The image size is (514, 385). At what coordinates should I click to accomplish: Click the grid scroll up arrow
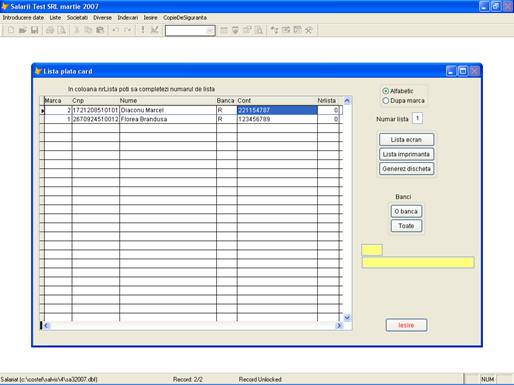coord(347,100)
